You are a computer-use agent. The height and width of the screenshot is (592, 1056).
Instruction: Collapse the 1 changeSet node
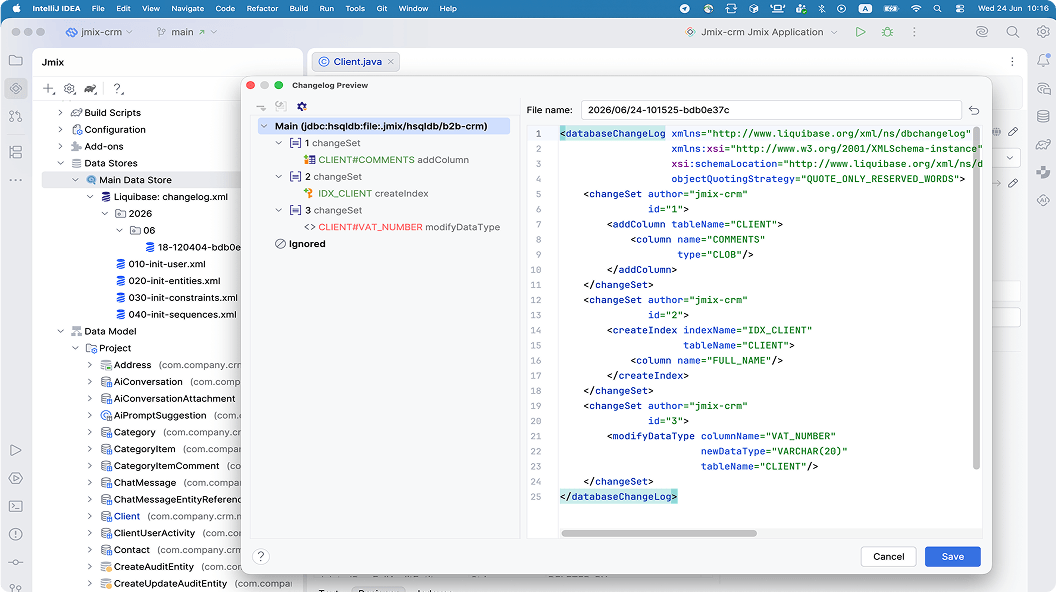coord(279,143)
